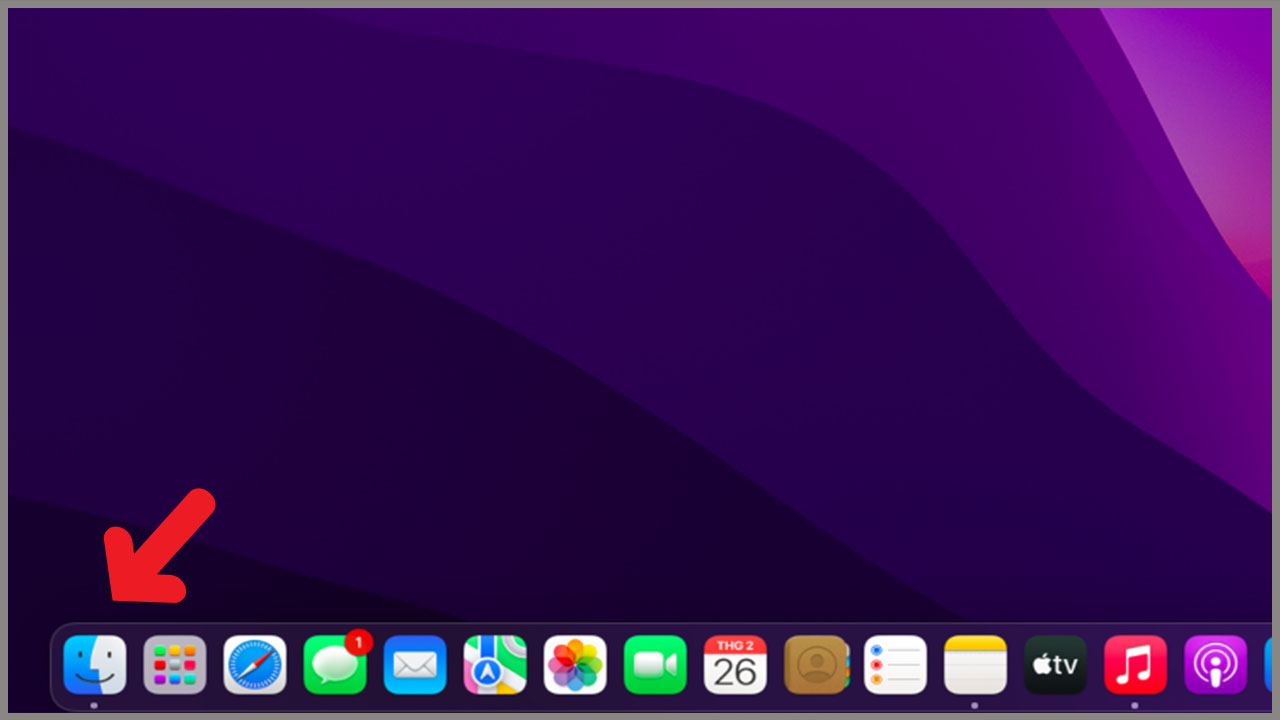Launch Apple TV from Dock
The width and height of the screenshot is (1280, 720).
click(x=1055, y=665)
